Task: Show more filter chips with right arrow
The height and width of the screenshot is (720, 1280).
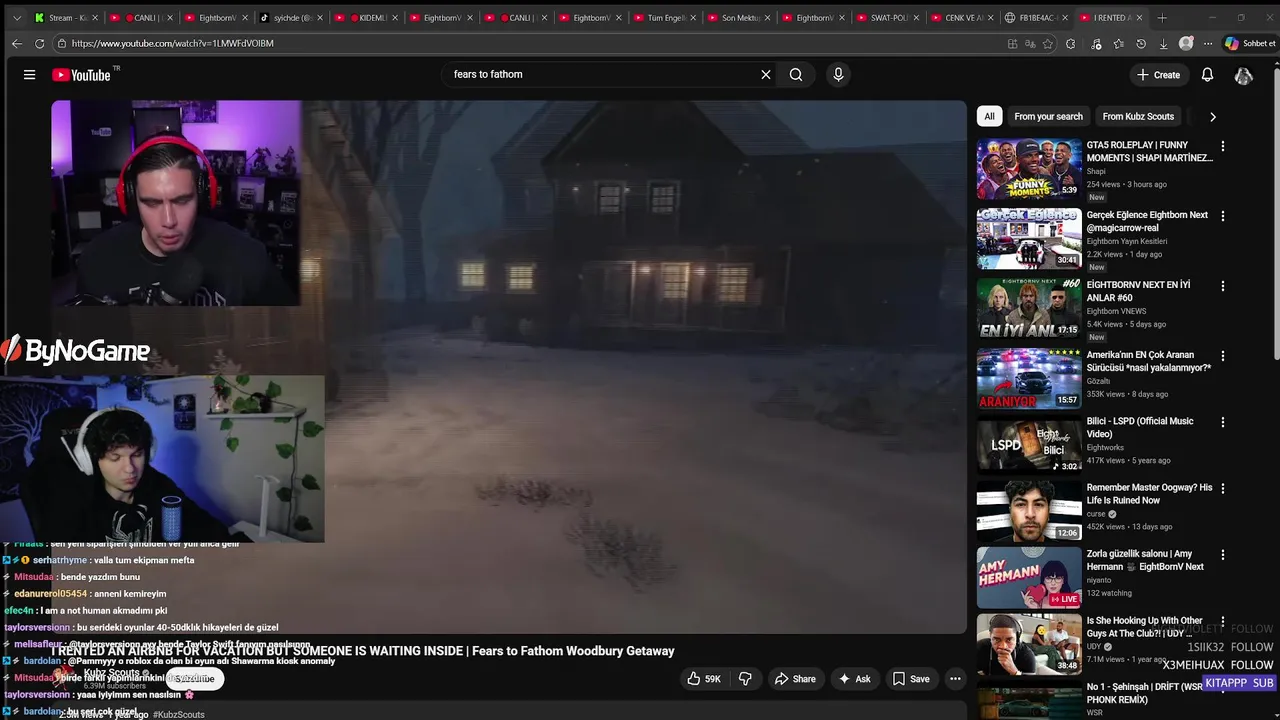Action: 1213,117
